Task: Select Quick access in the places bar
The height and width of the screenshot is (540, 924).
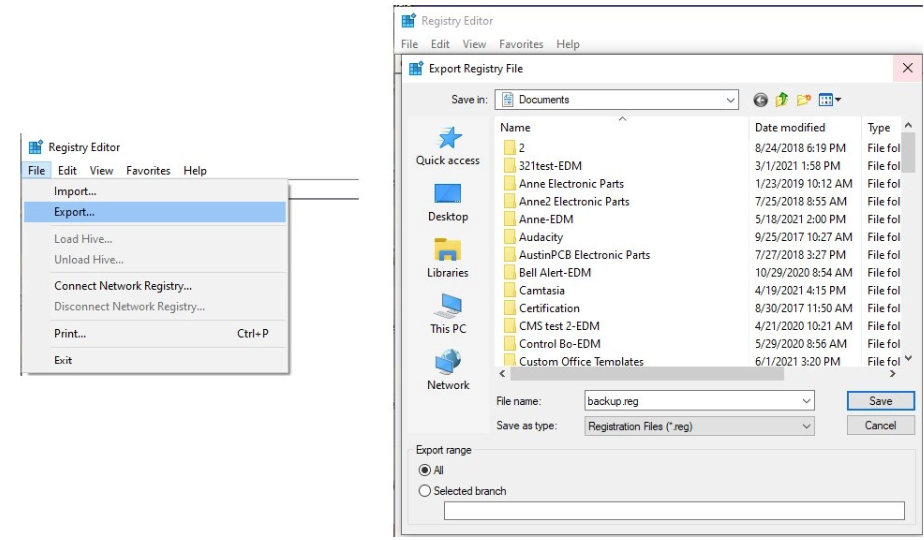Action: click(447, 146)
